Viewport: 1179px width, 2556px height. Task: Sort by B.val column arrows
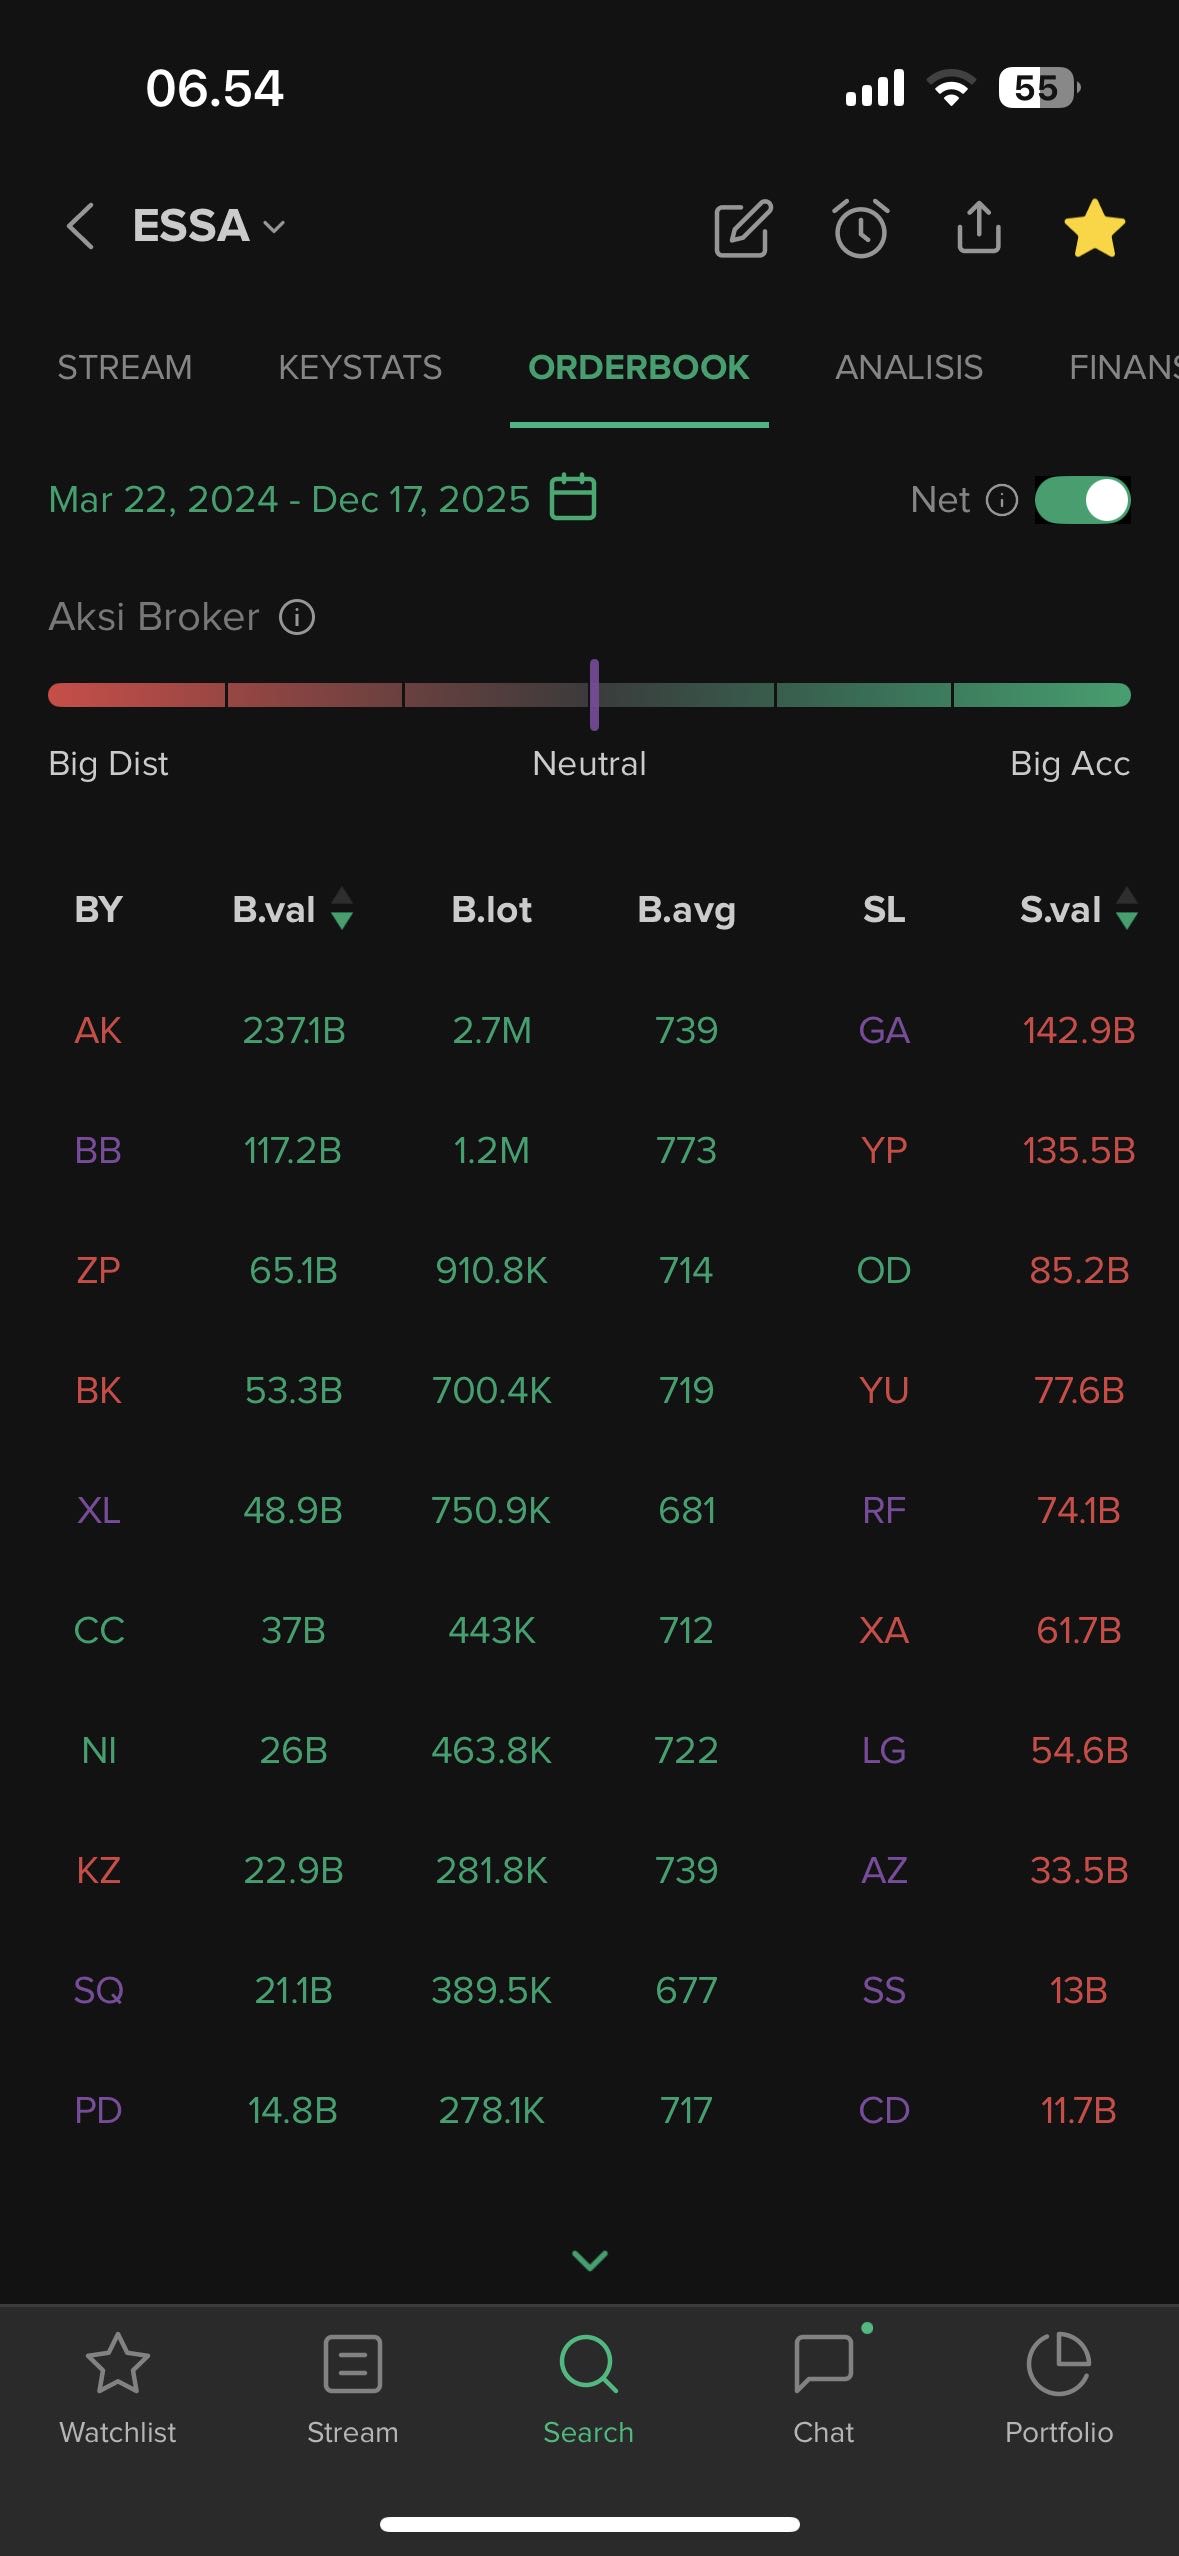click(x=341, y=909)
